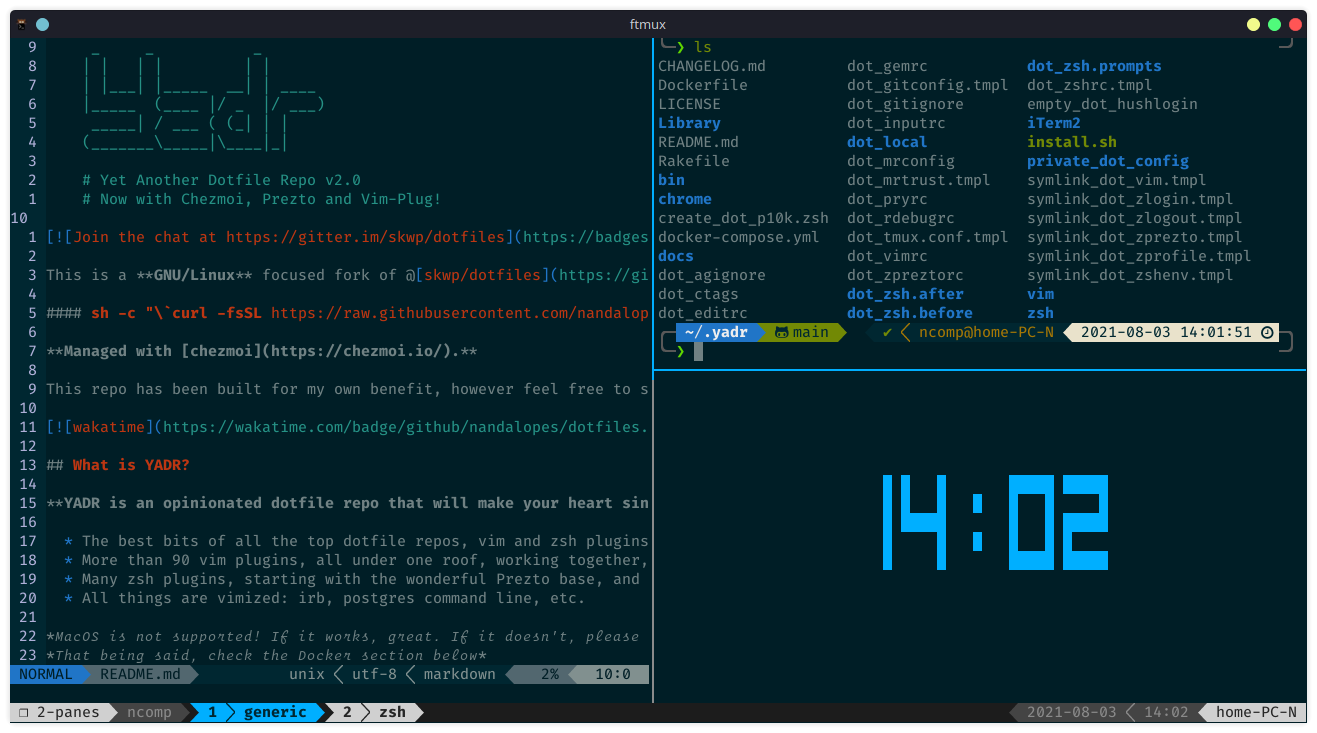Click the raw.githubusercontent.com curl URL
The image size is (1317, 733).
459,313
